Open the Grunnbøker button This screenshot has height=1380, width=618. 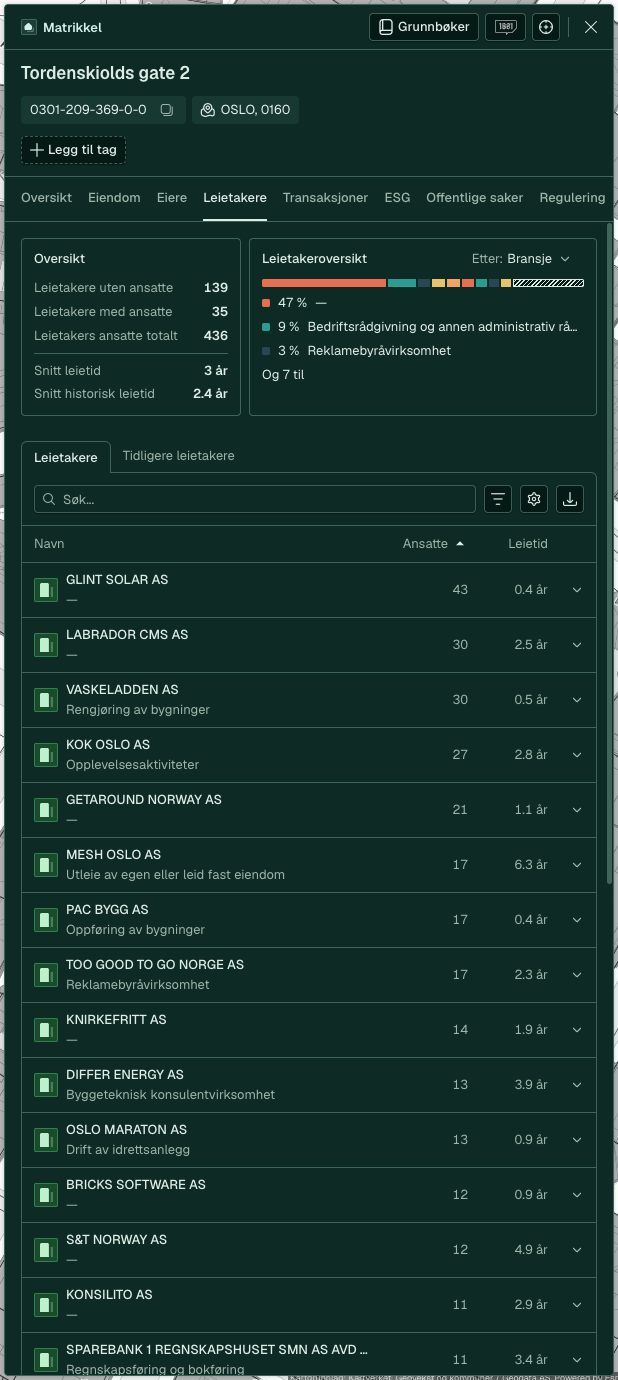[424, 27]
